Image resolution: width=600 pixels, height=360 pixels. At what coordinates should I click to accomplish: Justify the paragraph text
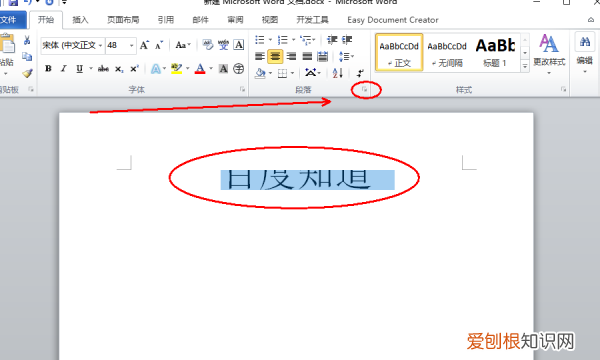[307, 57]
